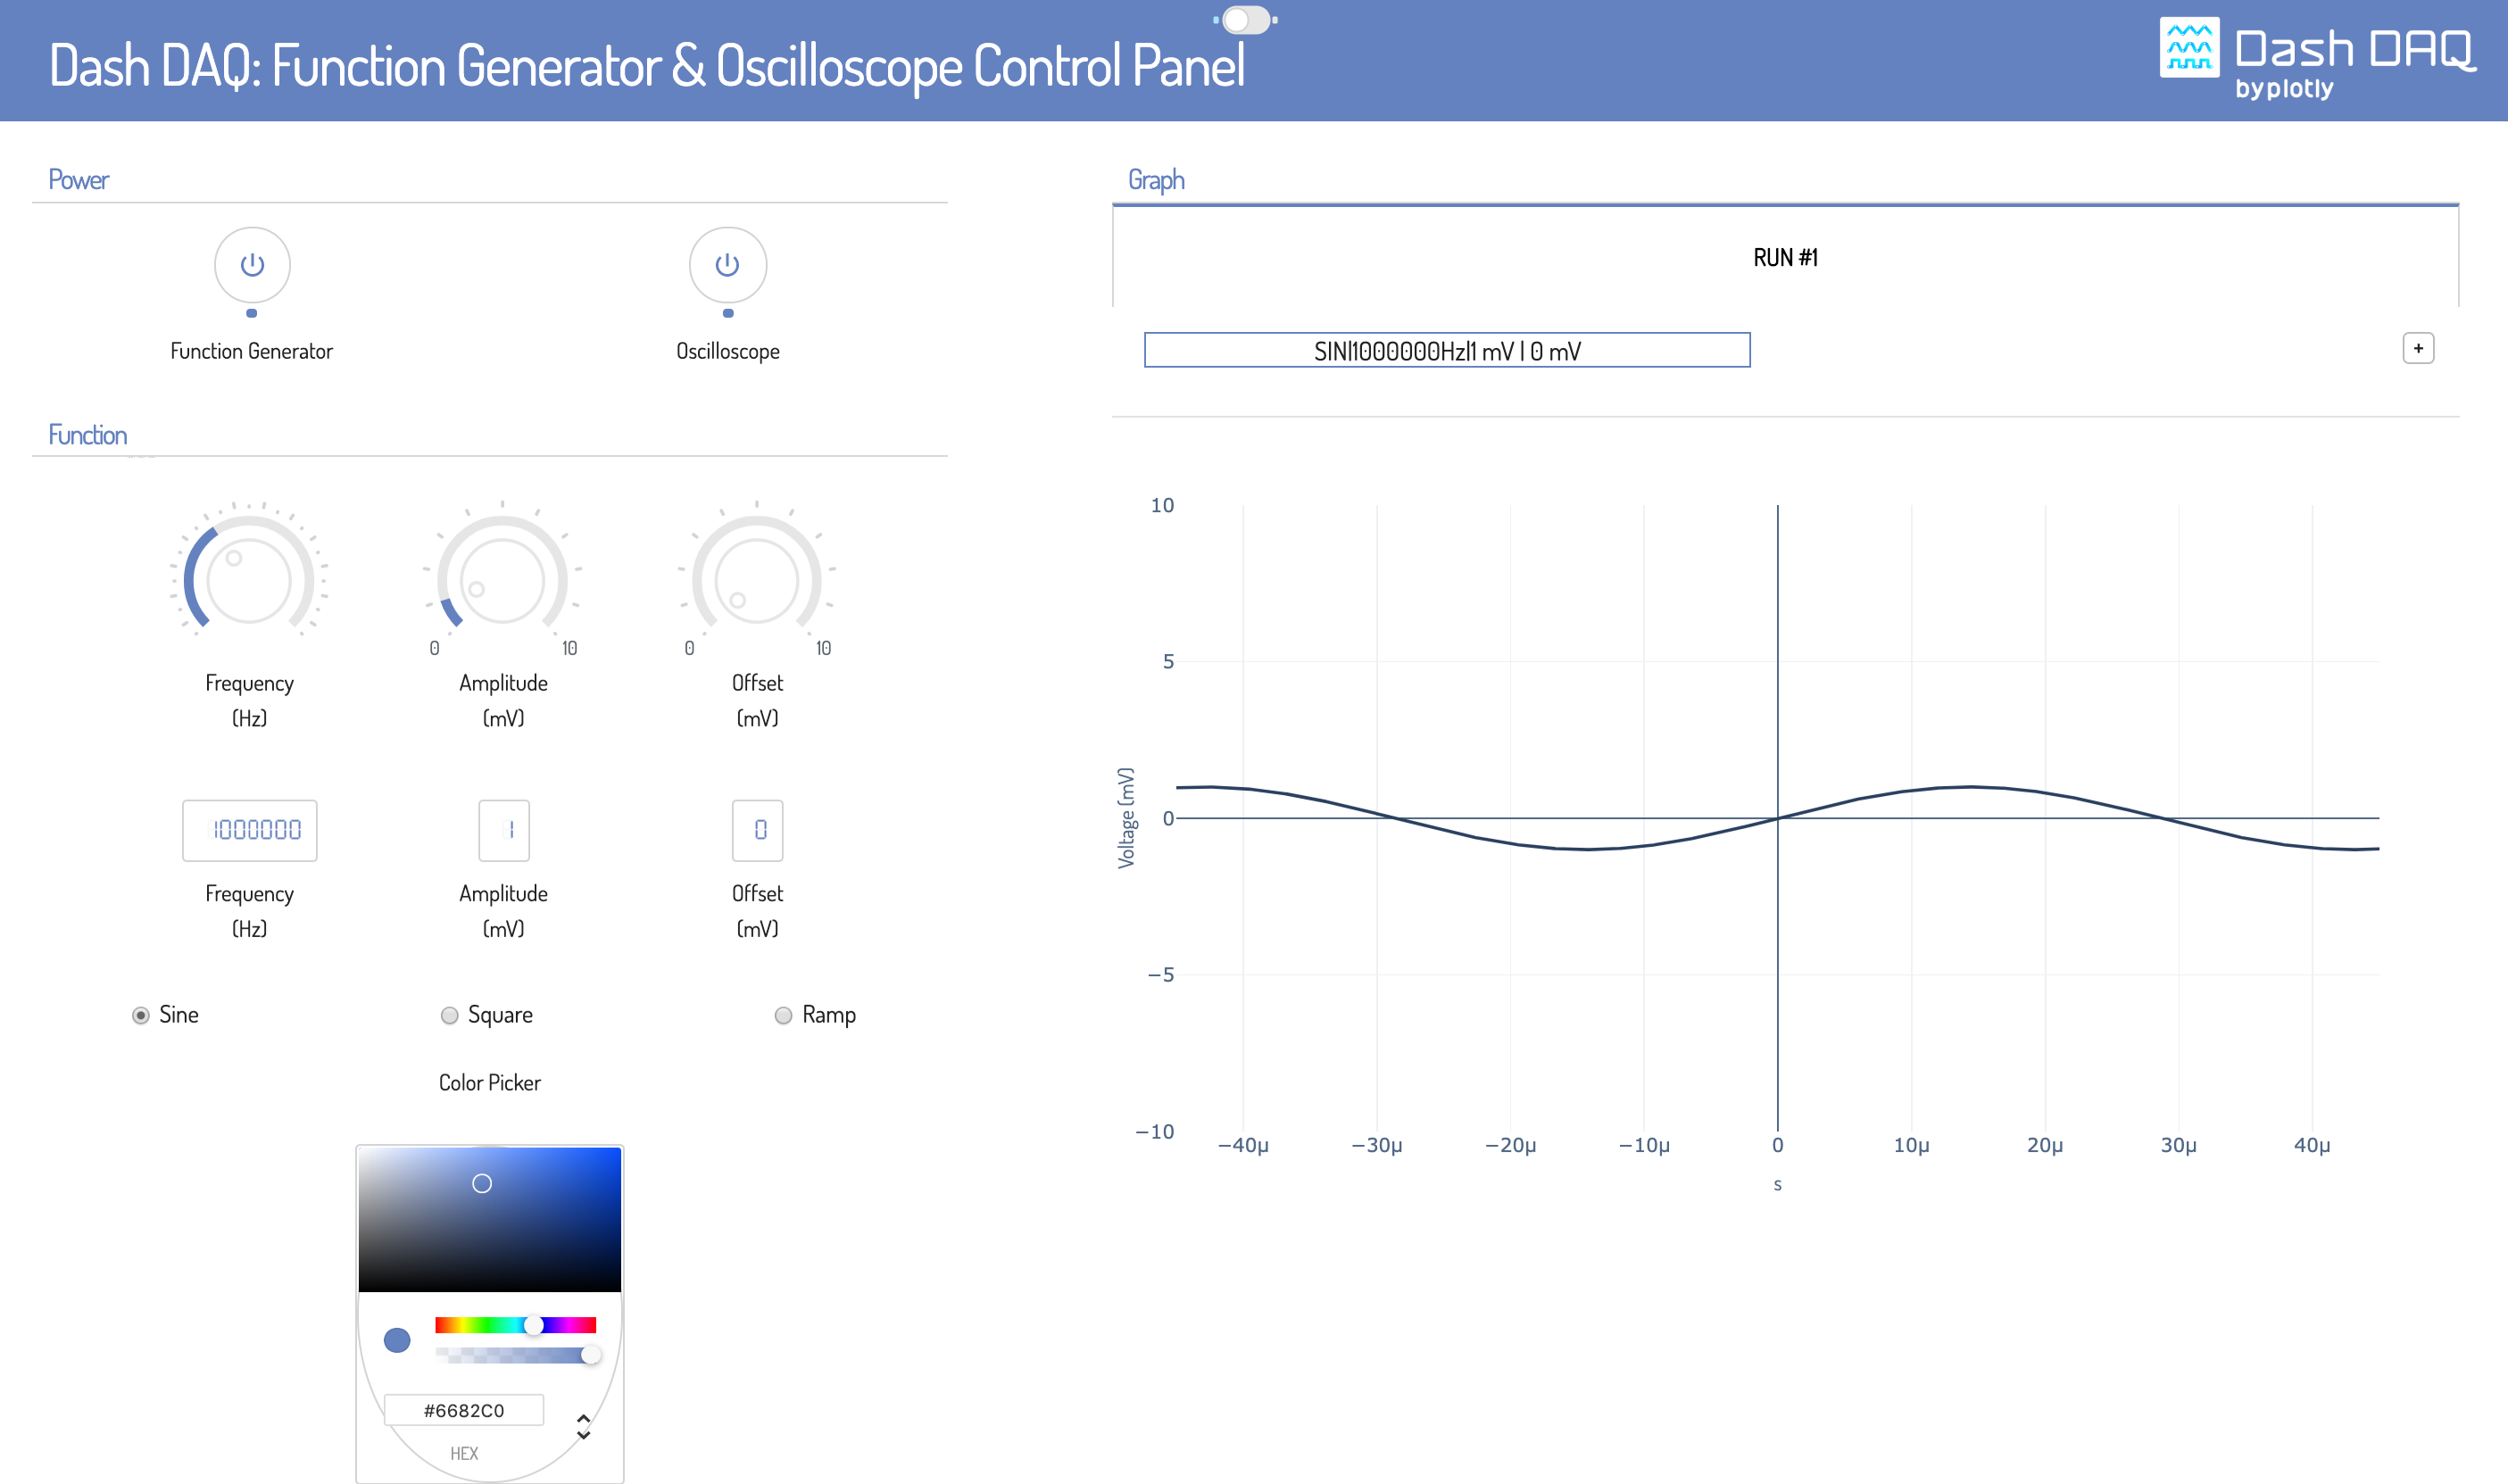The image size is (2508, 1484).
Task: Switch color format with HEX arrows
Action: [x=583, y=1427]
